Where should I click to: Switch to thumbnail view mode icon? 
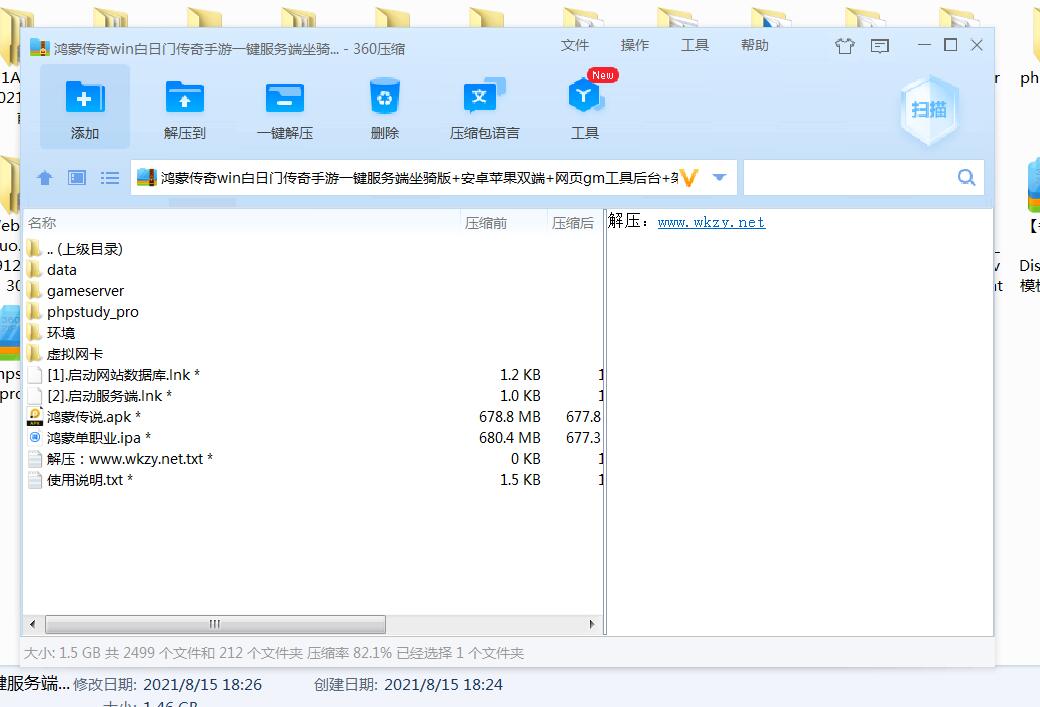[77, 178]
